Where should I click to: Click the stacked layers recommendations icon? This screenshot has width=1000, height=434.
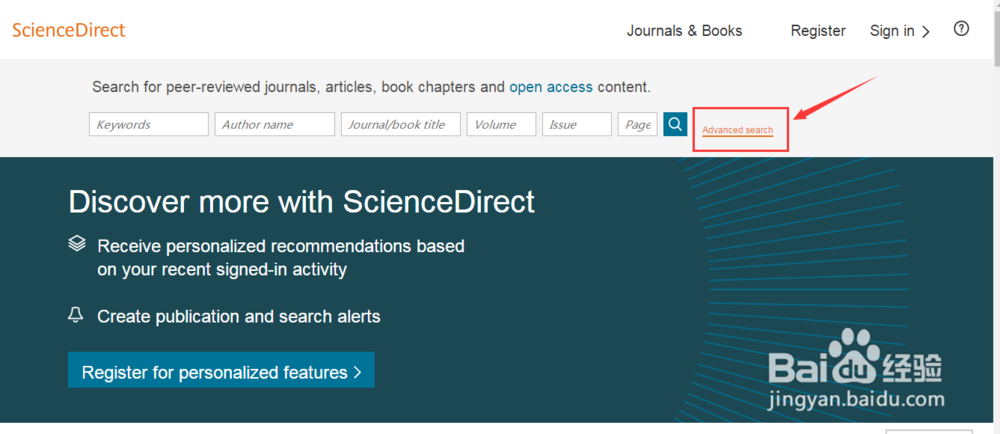(77, 244)
